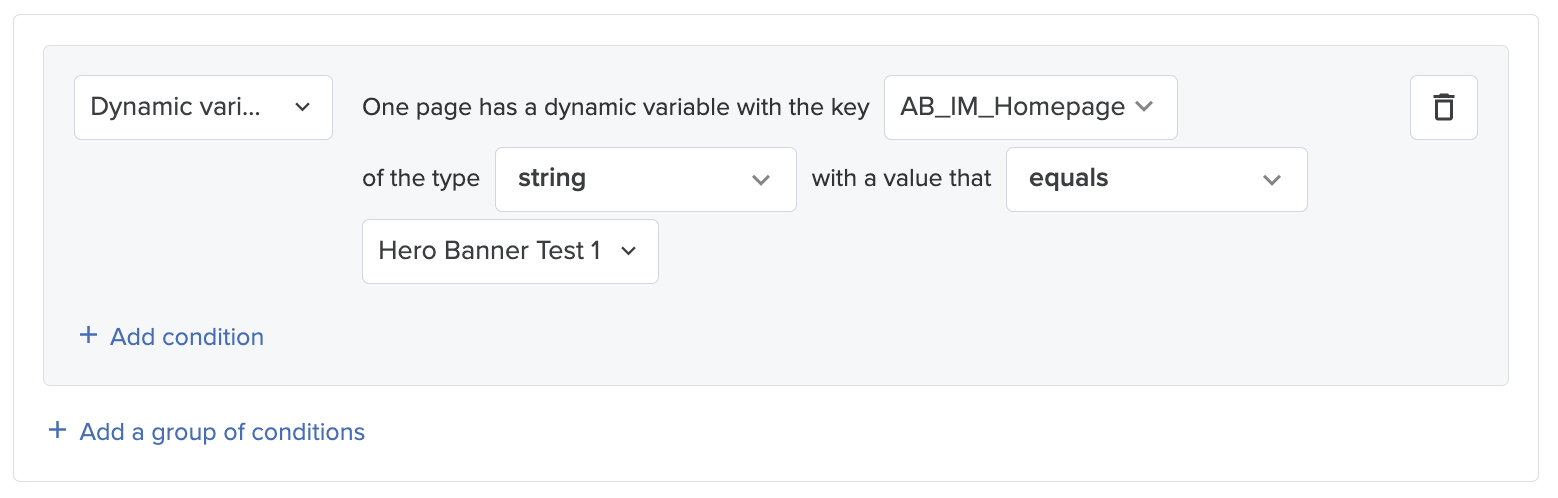Open the Hero Banner Test 1 value dropdown

tap(510, 251)
